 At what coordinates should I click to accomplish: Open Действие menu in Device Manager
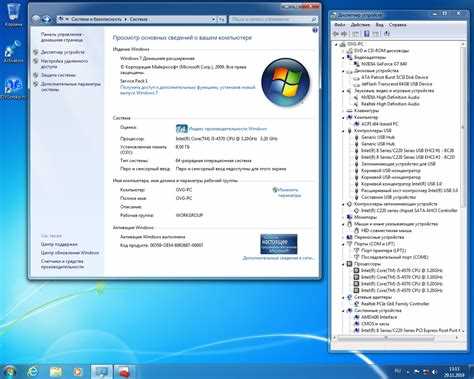(x=360, y=25)
